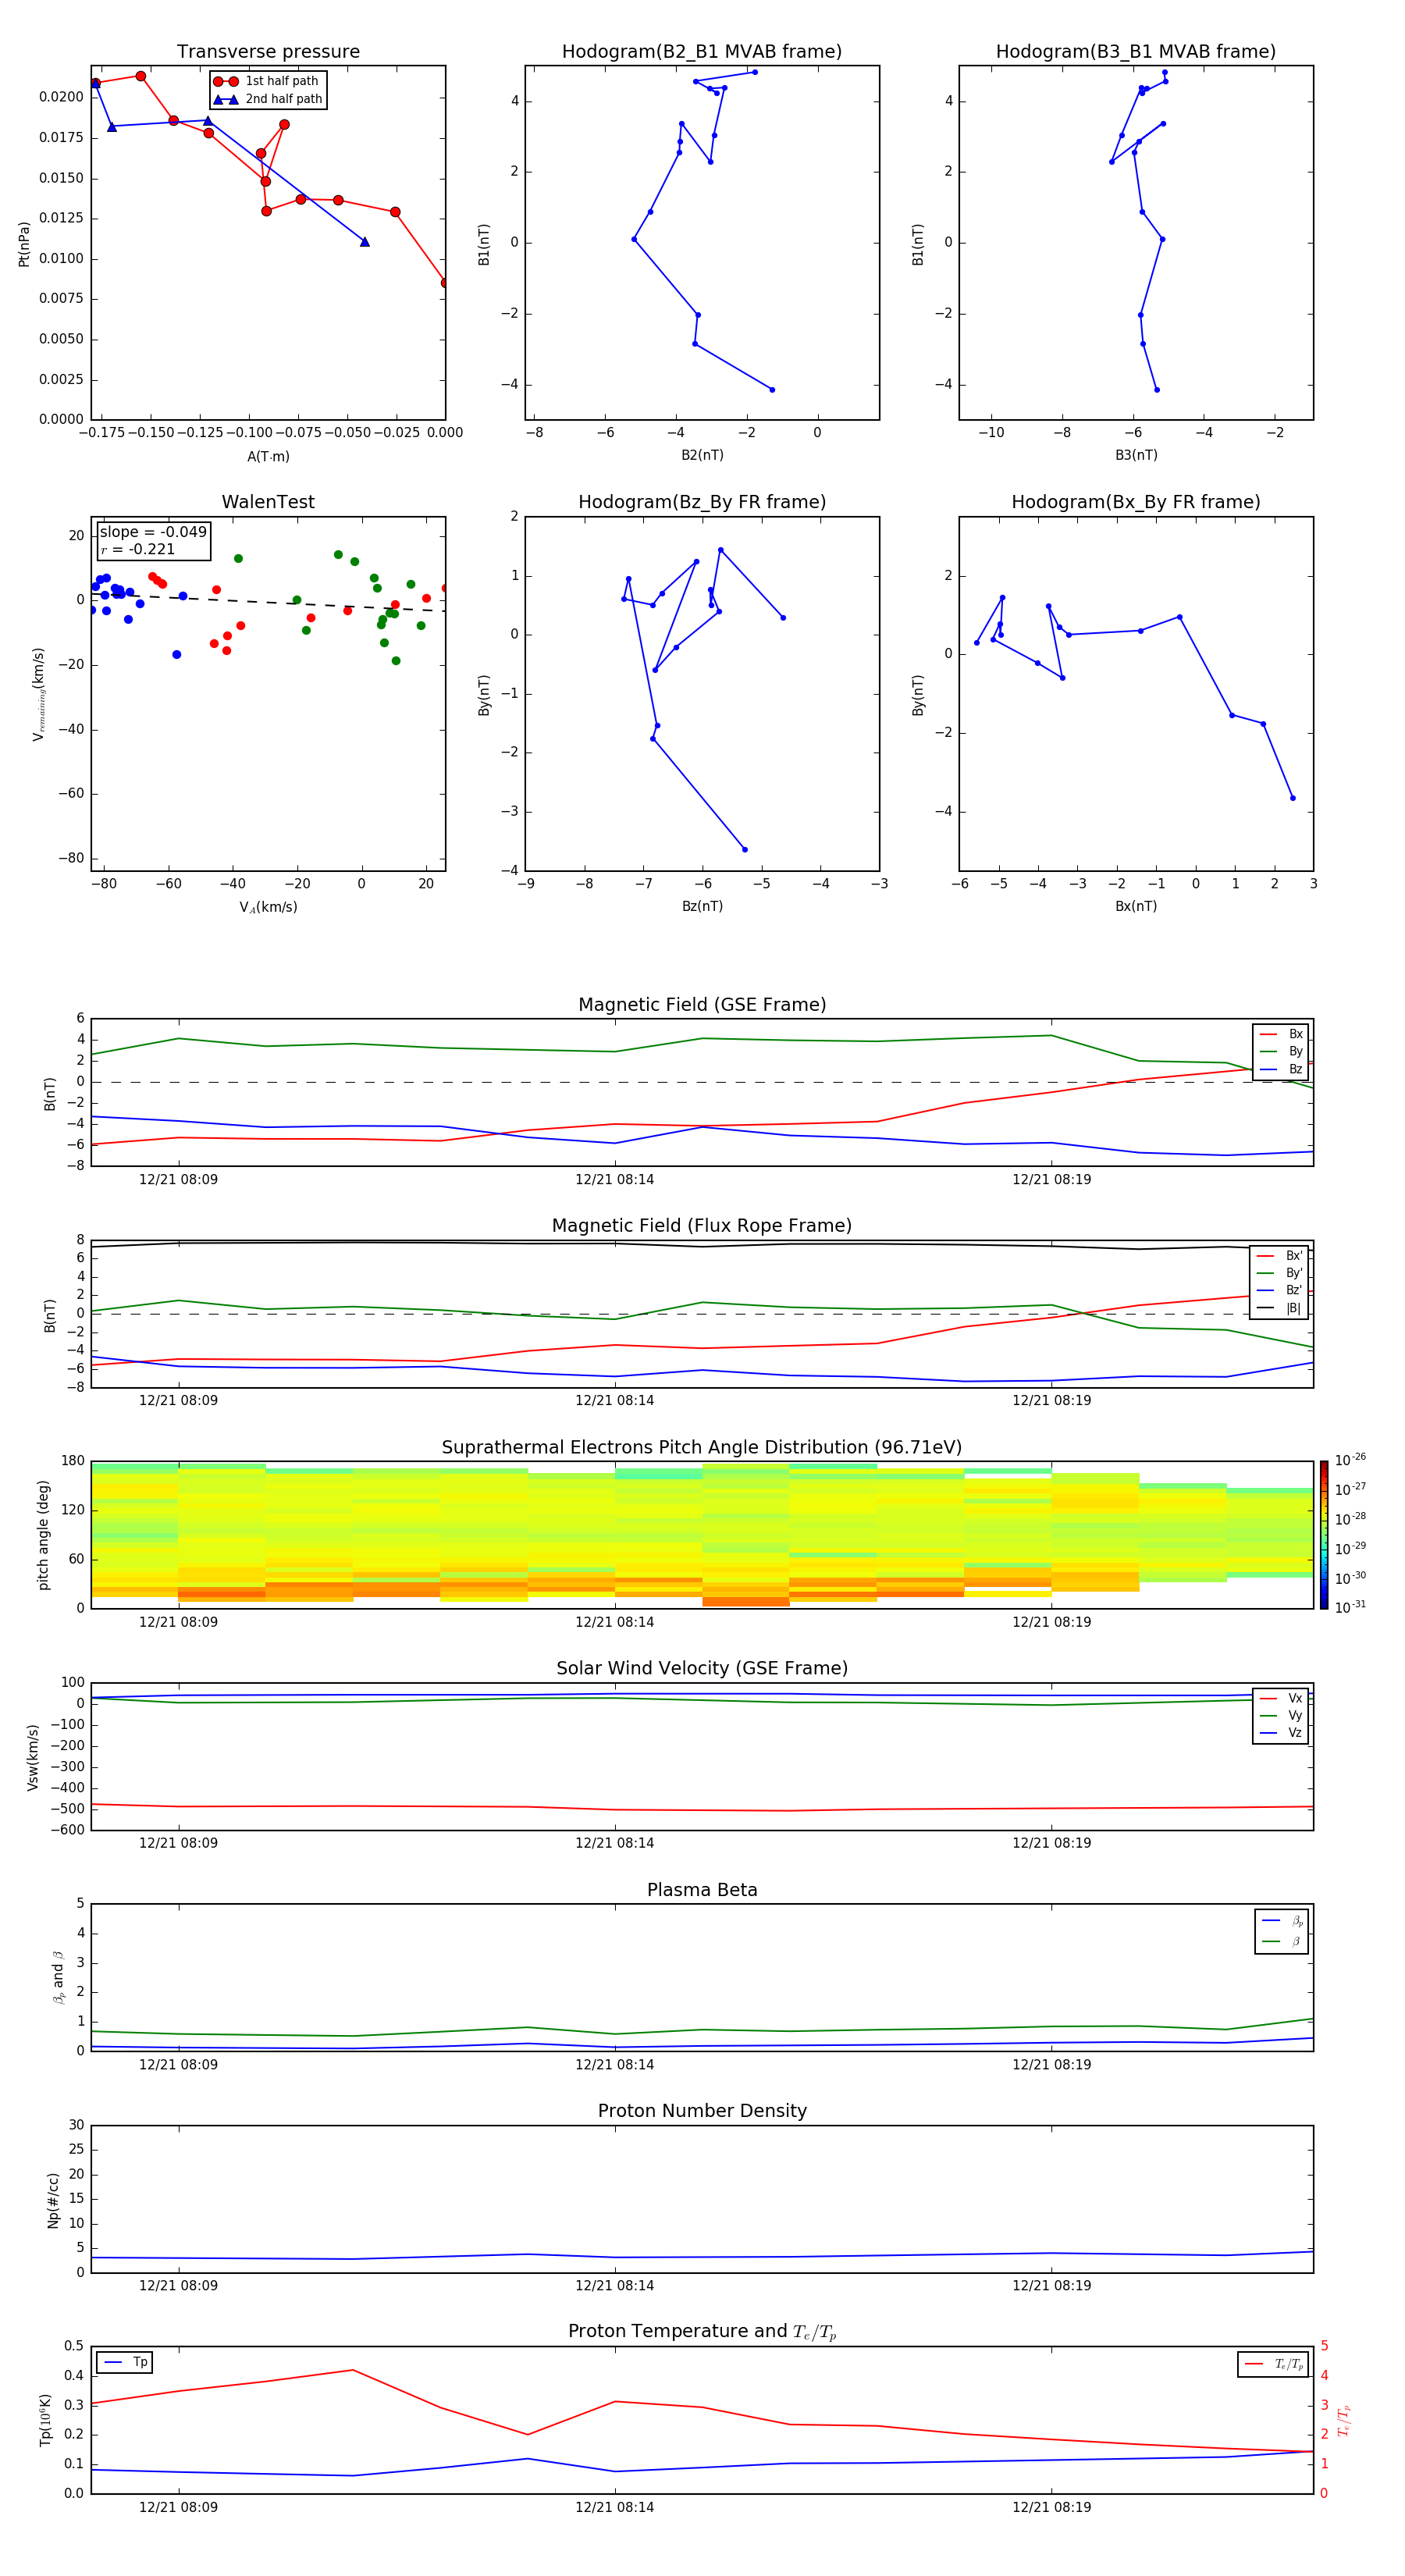Click the 'V_A(km/s)' x-axis label

[268, 907]
